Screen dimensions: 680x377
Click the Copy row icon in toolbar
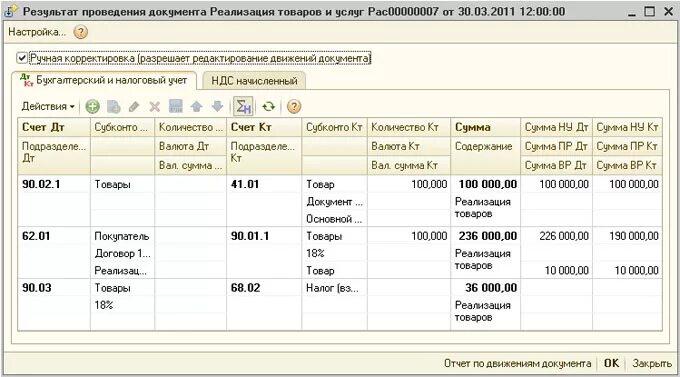(113, 106)
